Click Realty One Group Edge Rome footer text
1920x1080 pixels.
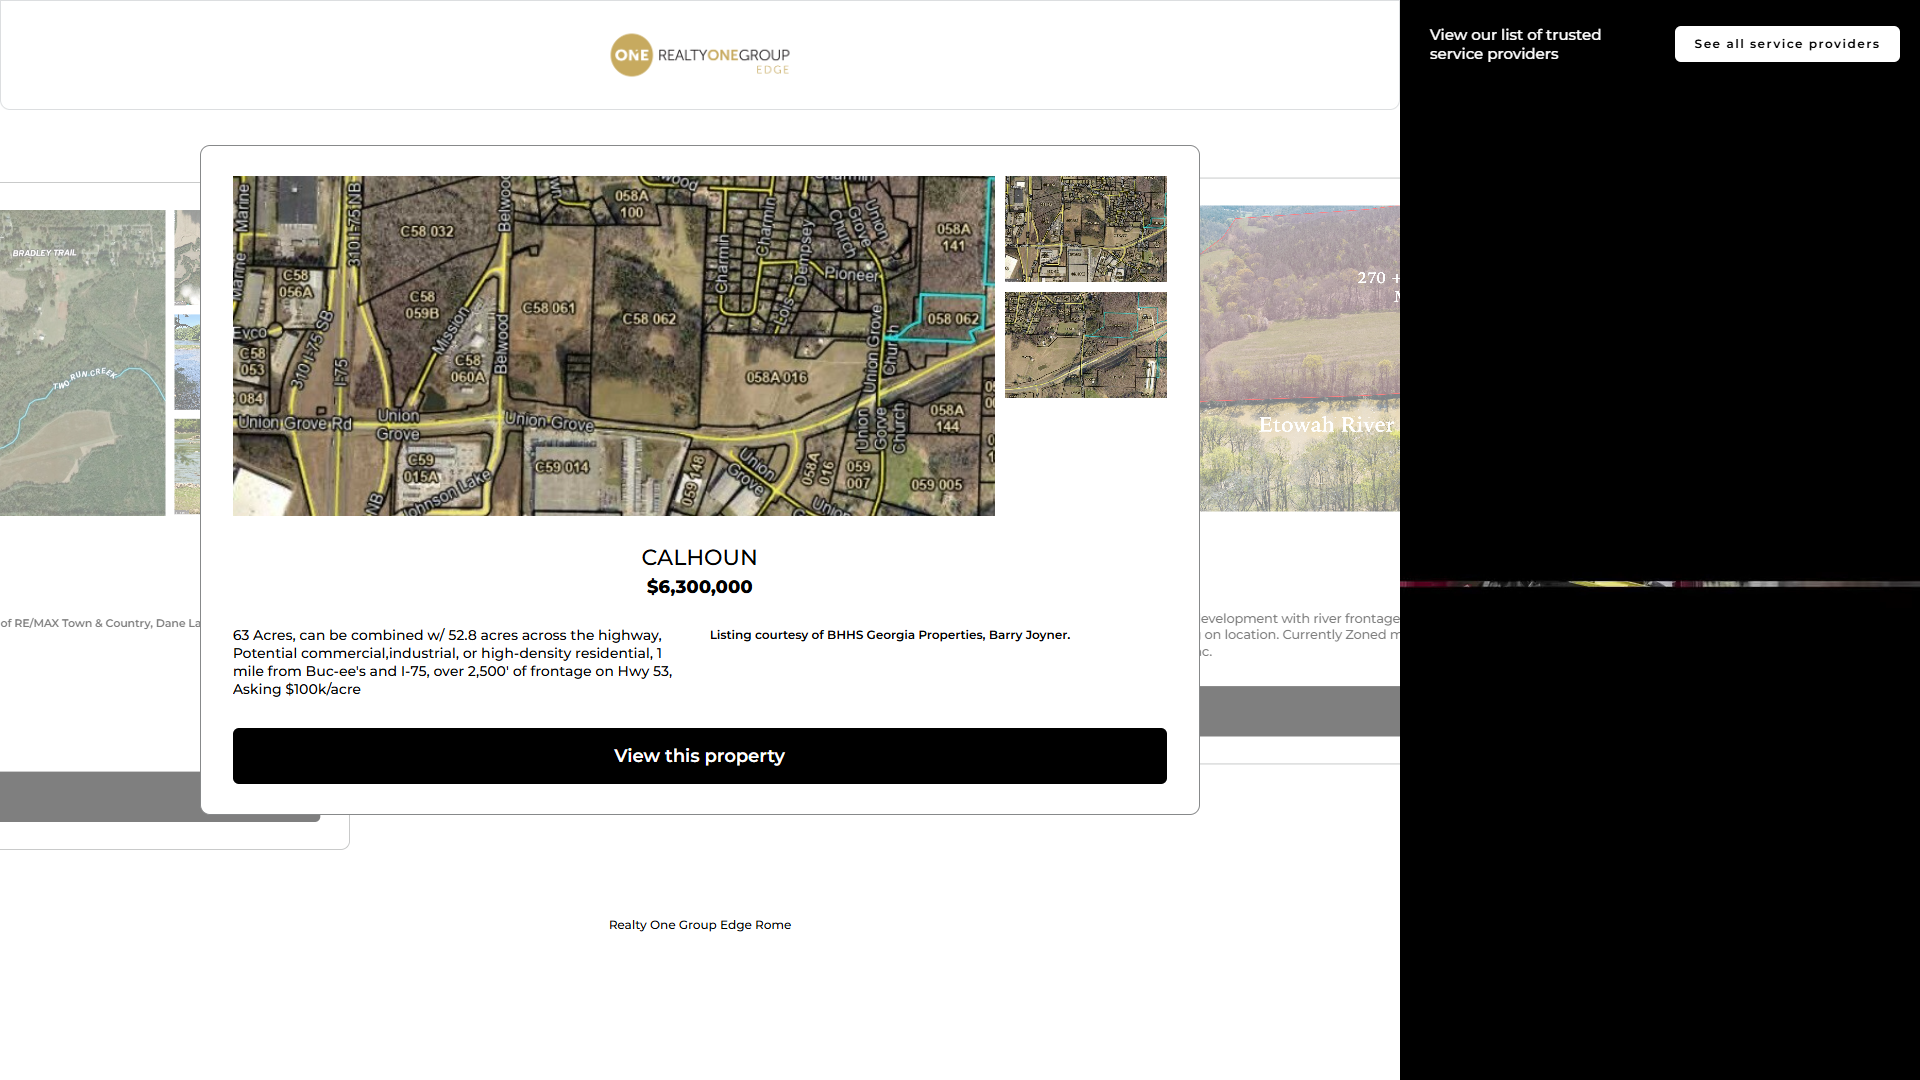point(699,925)
